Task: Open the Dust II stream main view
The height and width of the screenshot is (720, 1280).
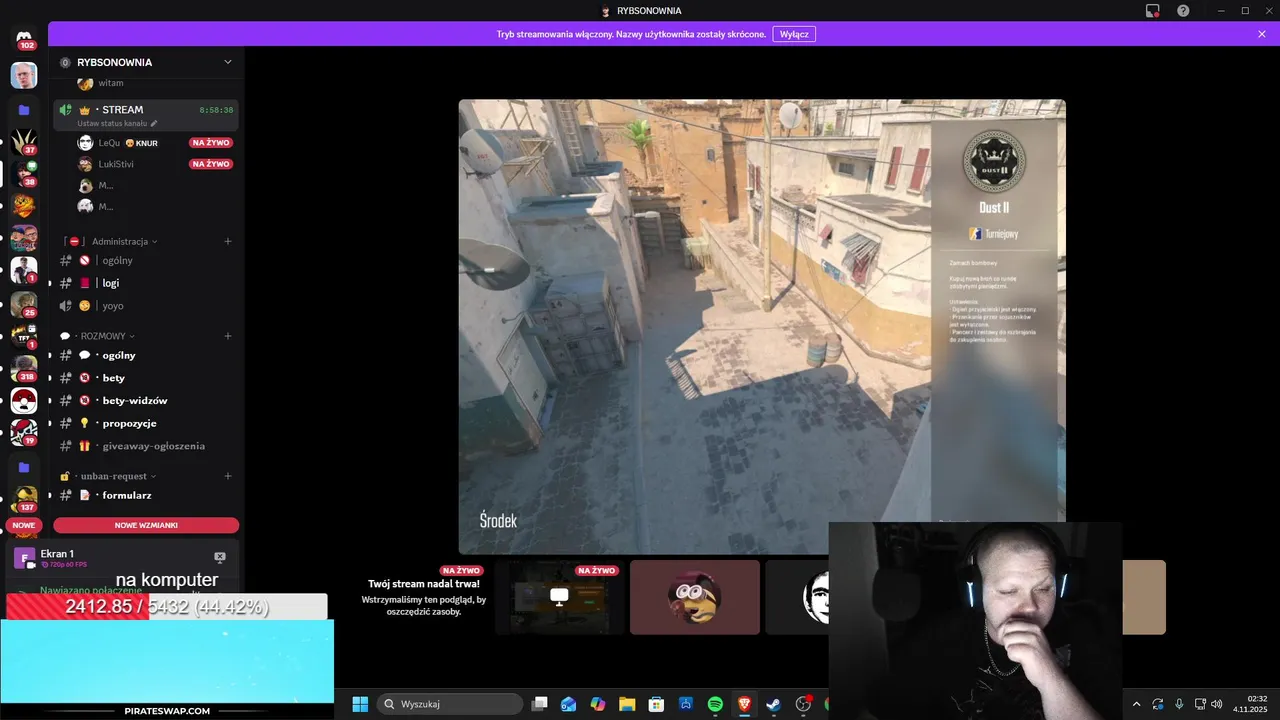Action: pos(762,326)
